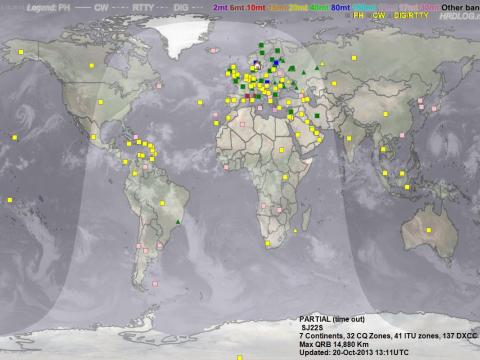The width and height of the screenshot is (480, 360).
Task: Click the red 10mt band legend label
Action: pos(256,7)
